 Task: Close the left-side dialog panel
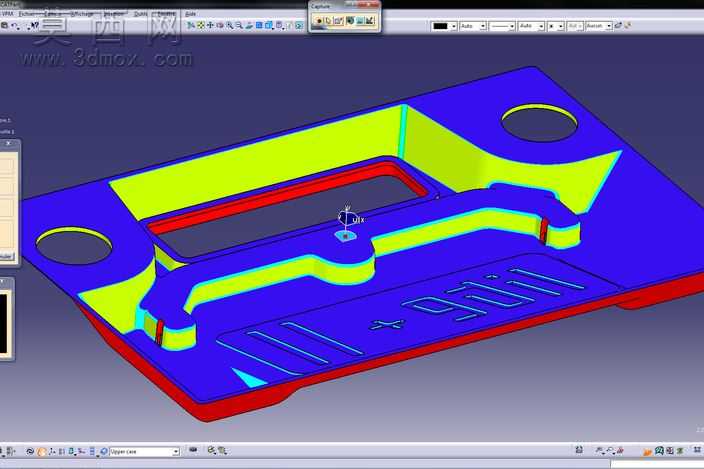click(9, 144)
